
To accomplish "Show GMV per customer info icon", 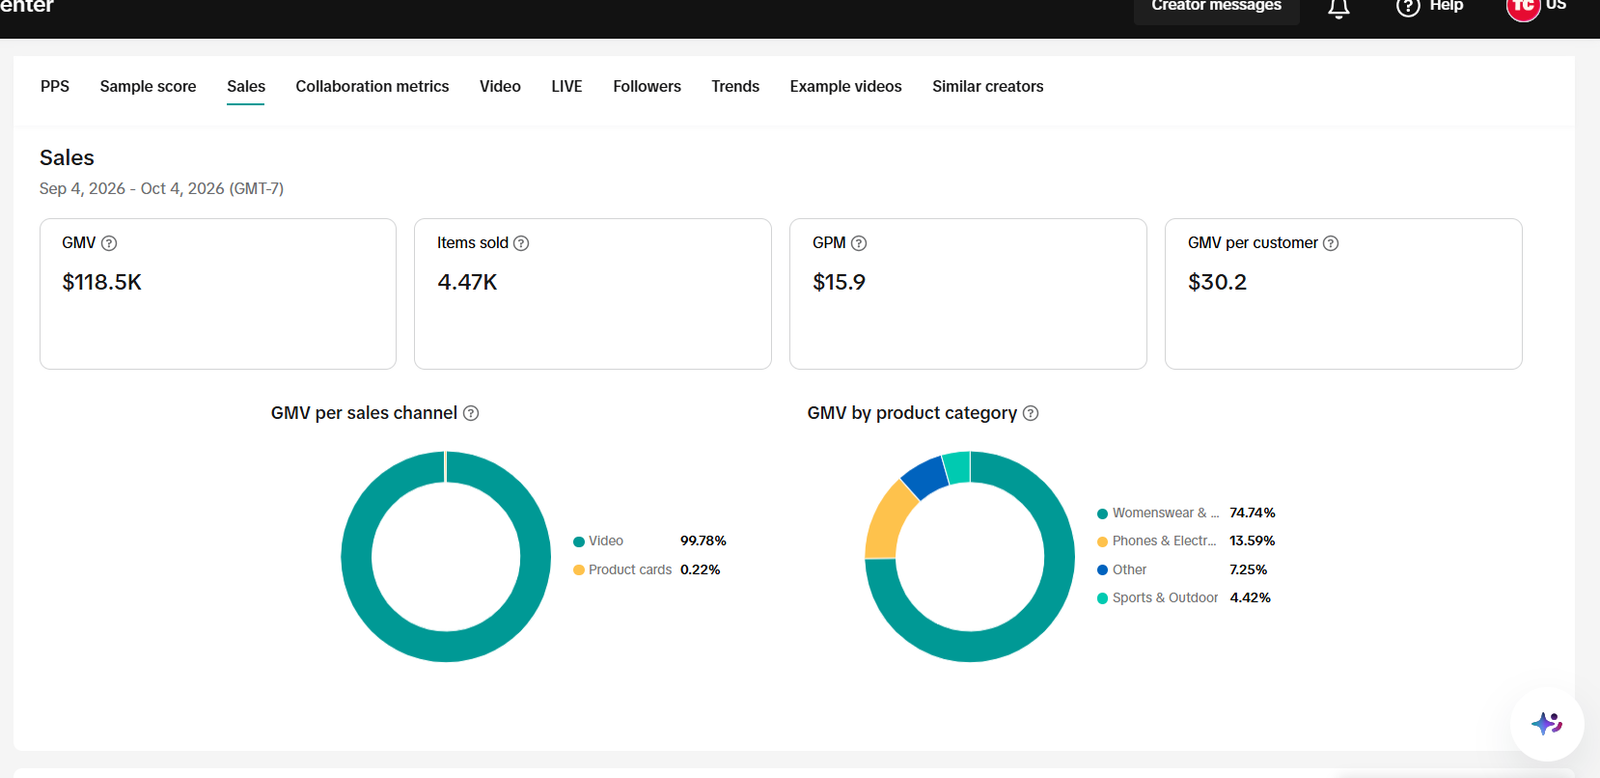I will [1331, 243].
